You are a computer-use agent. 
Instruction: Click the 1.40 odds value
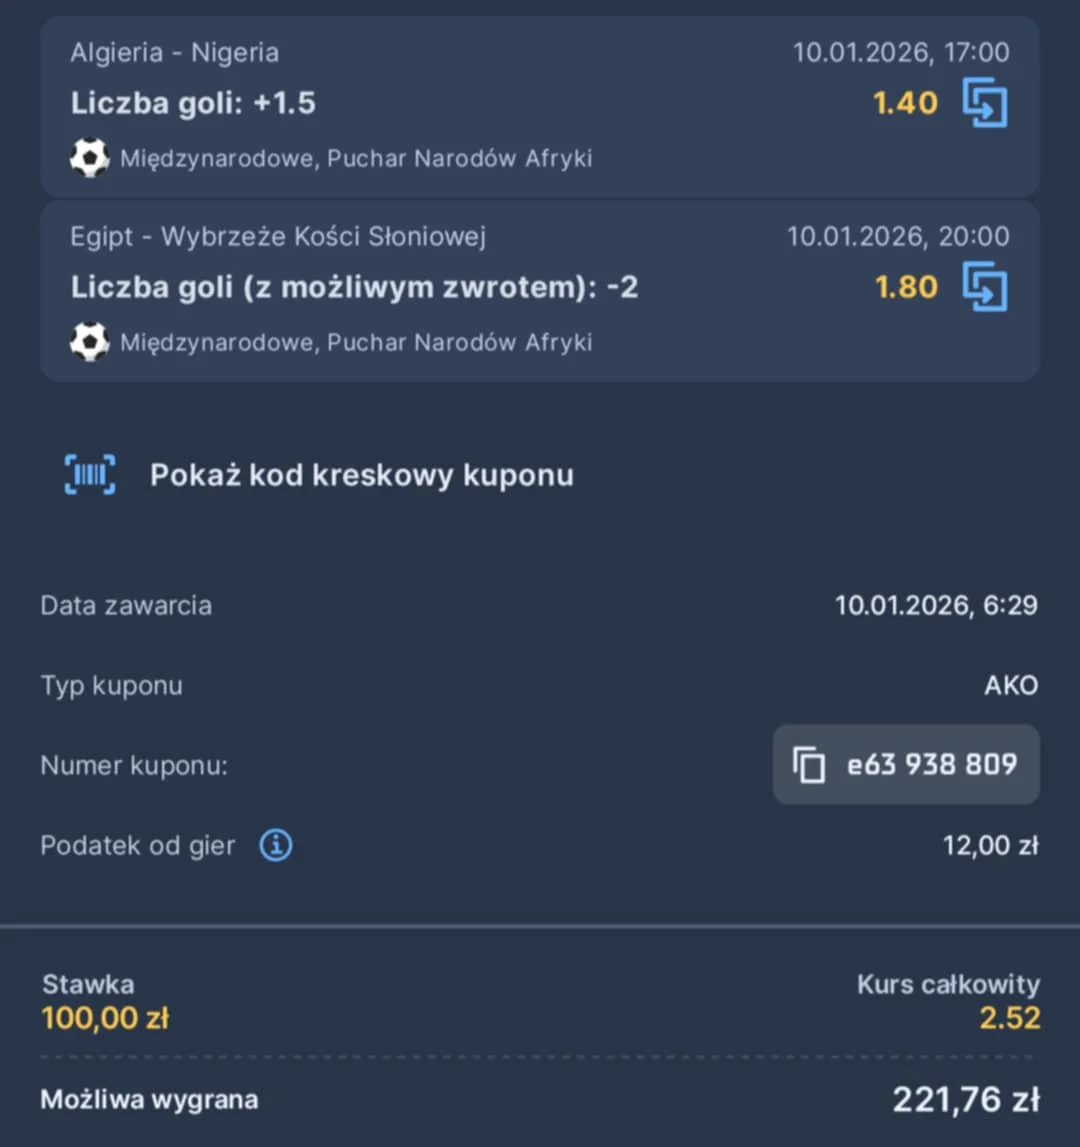click(x=905, y=104)
